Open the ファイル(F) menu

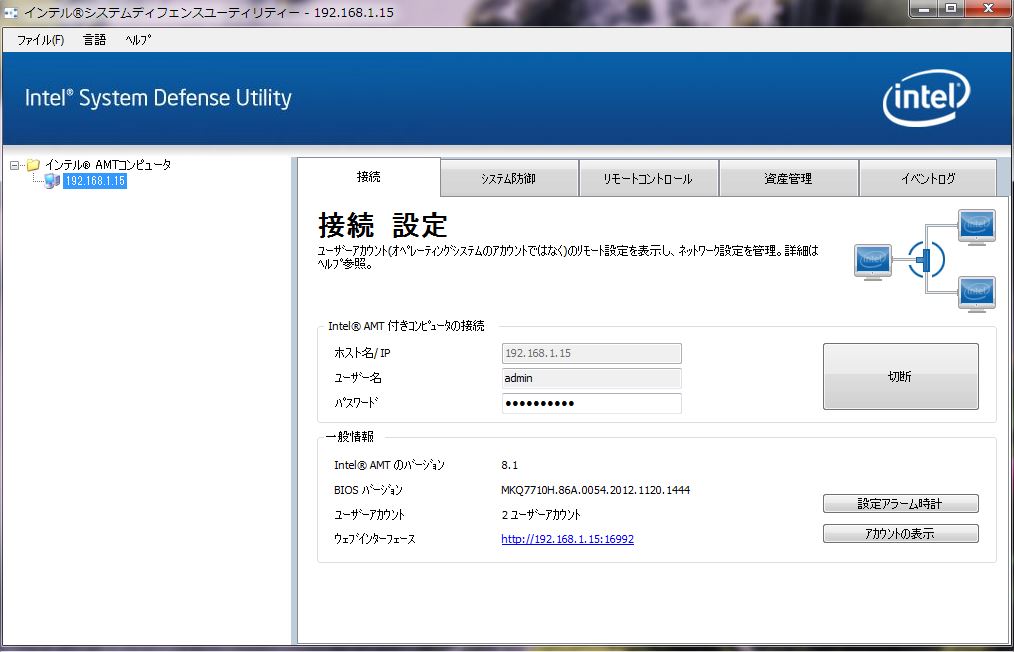[40, 40]
